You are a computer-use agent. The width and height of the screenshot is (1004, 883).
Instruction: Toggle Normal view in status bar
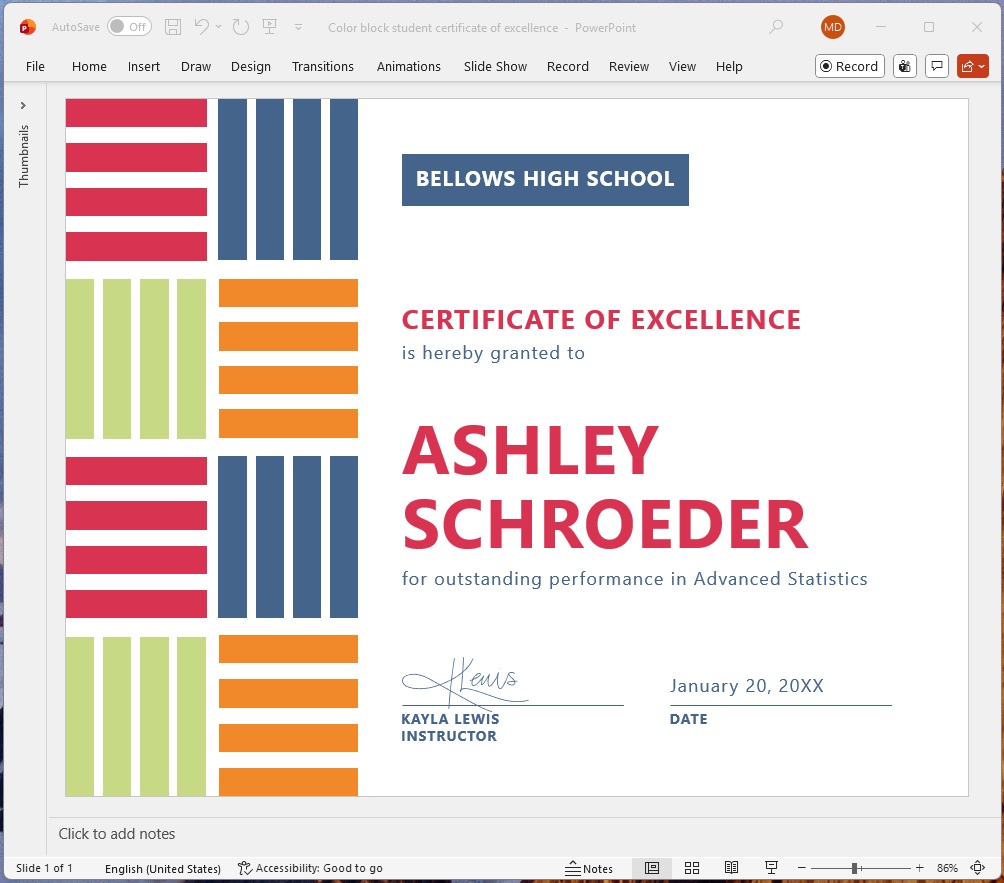(x=652, y=868)
